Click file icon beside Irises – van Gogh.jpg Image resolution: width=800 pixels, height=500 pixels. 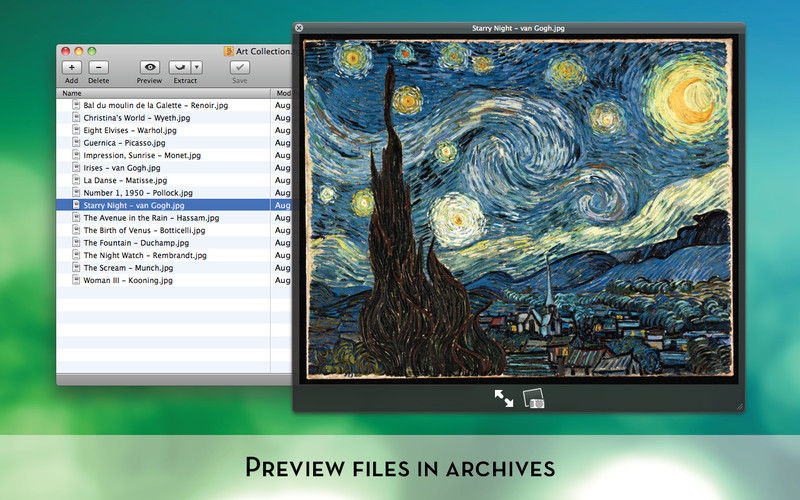pyautogui.click(x=76, y=167)
